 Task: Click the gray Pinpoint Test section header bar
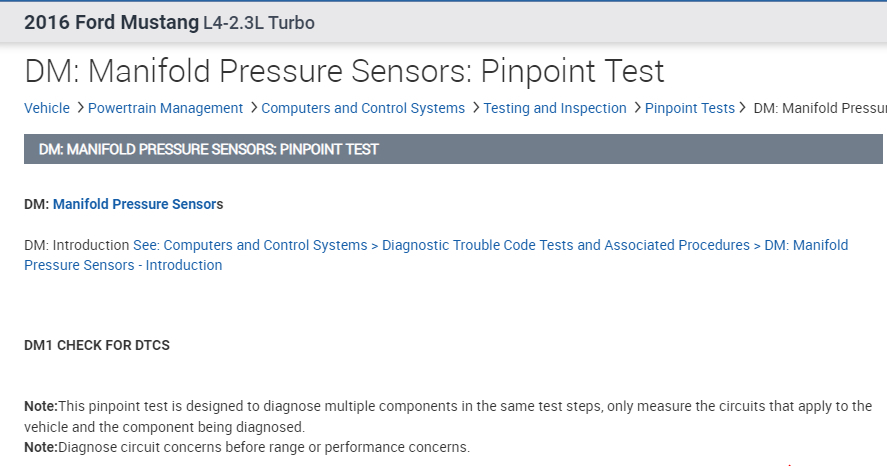(x=453, y=149)
